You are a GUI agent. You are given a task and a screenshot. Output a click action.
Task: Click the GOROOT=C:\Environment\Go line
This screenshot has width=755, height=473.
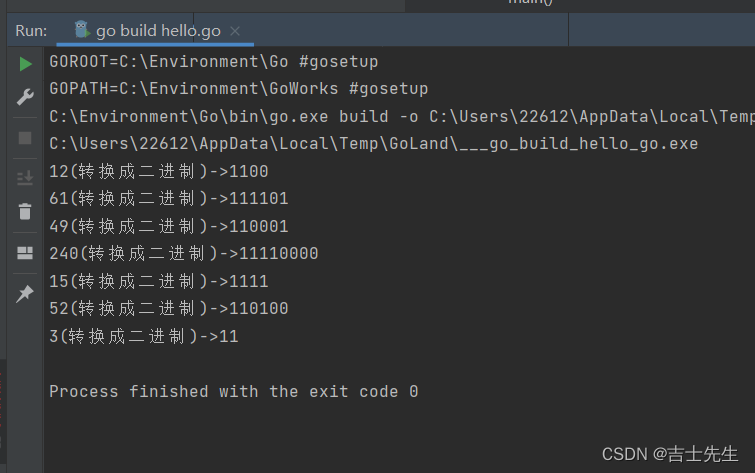[x=214, y=62]
